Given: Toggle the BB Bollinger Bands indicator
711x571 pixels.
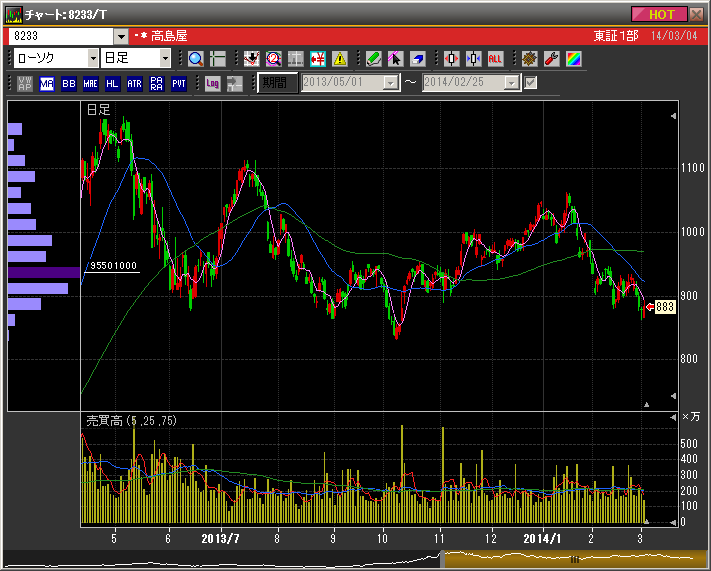Looking at the screenshot, I should (x=69, y=83).
